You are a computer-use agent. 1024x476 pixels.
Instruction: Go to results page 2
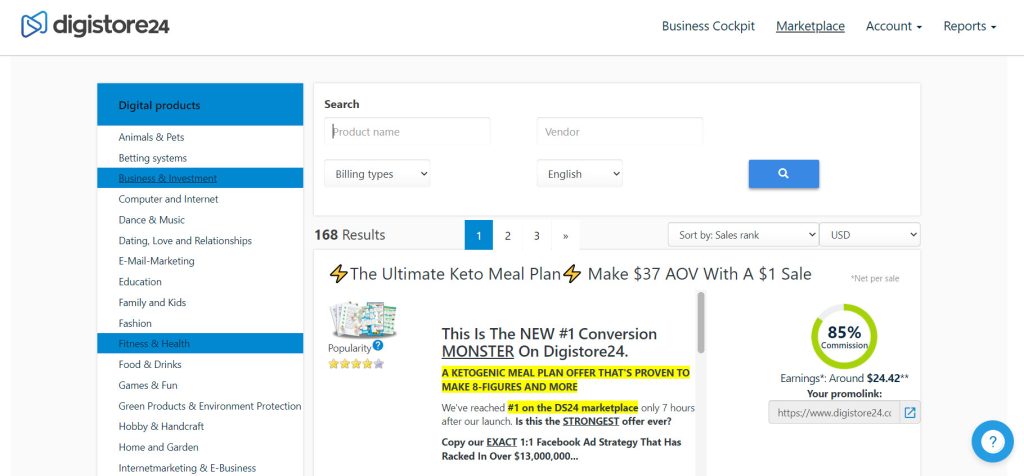[x=508, y=236]
